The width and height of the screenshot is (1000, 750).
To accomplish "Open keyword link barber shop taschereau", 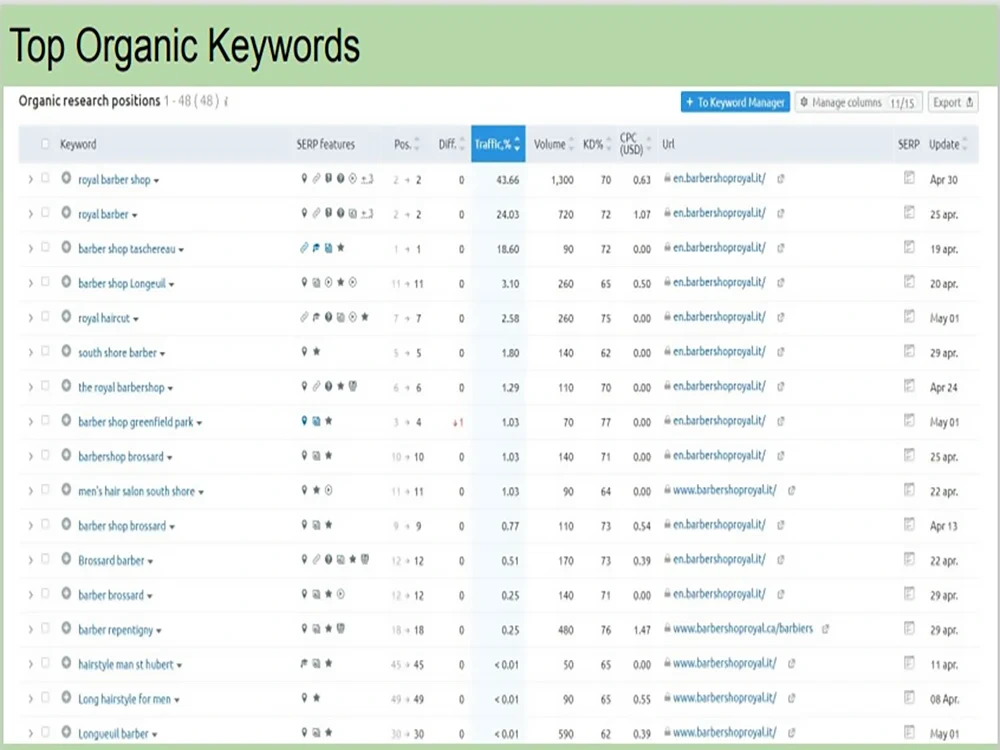I will coord(127,249).
